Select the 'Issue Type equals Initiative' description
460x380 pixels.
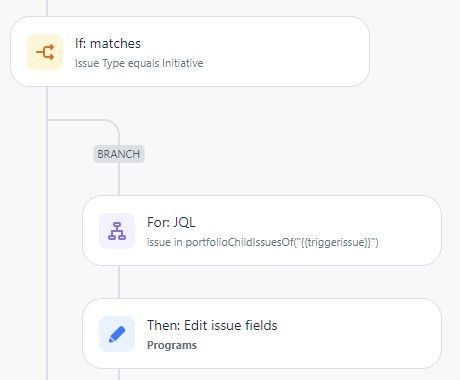click(x=139, y=63)
